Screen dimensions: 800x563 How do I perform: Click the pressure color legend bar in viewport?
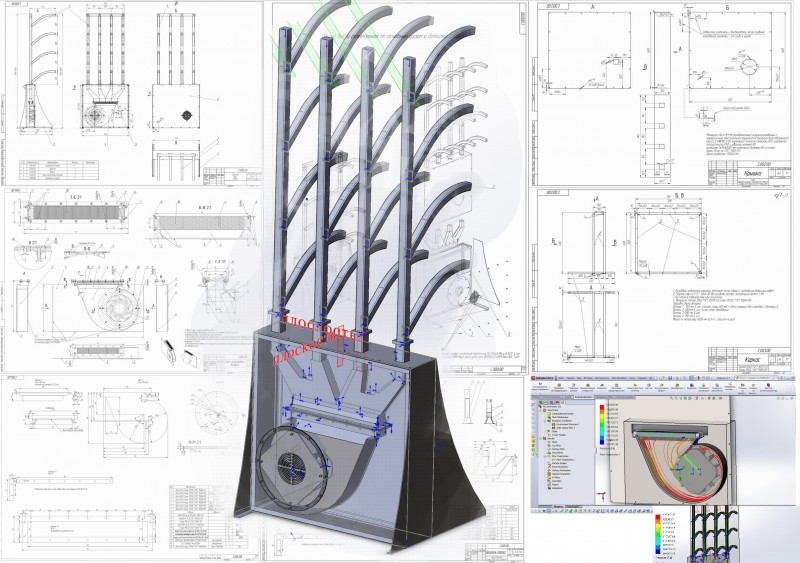tap(602, 424)
